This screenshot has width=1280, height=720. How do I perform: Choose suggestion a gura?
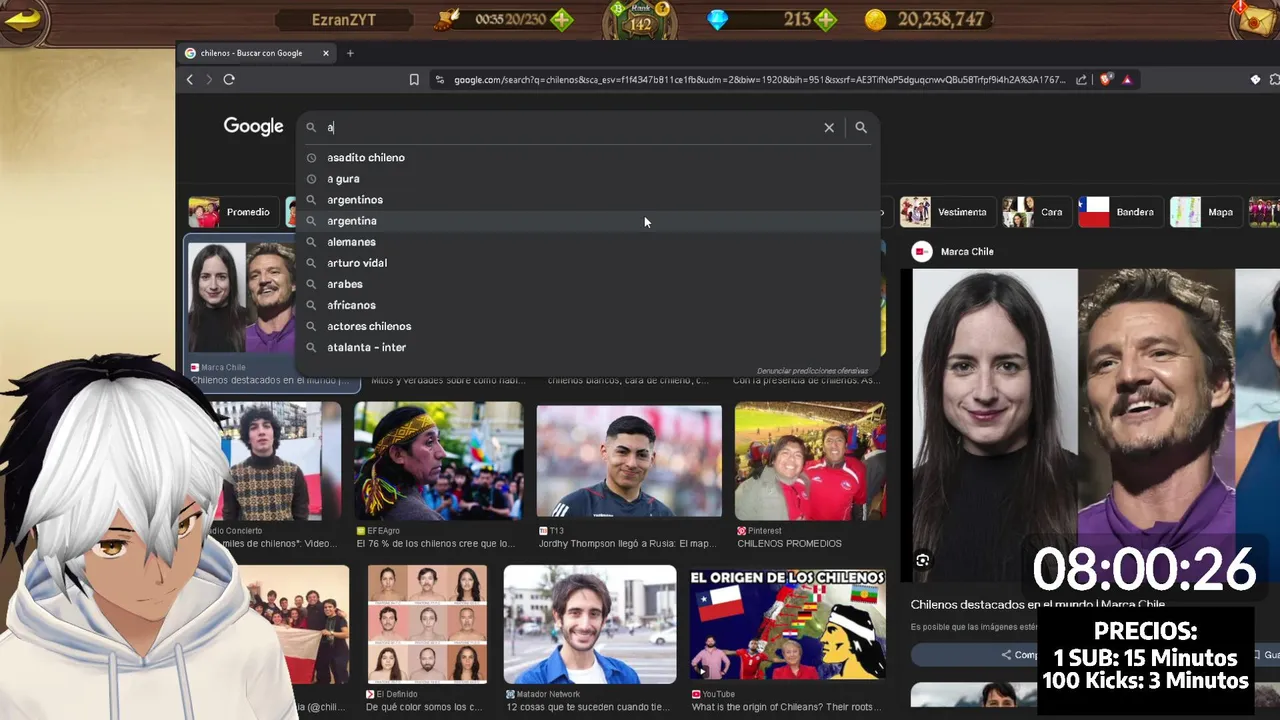point(588,179)
